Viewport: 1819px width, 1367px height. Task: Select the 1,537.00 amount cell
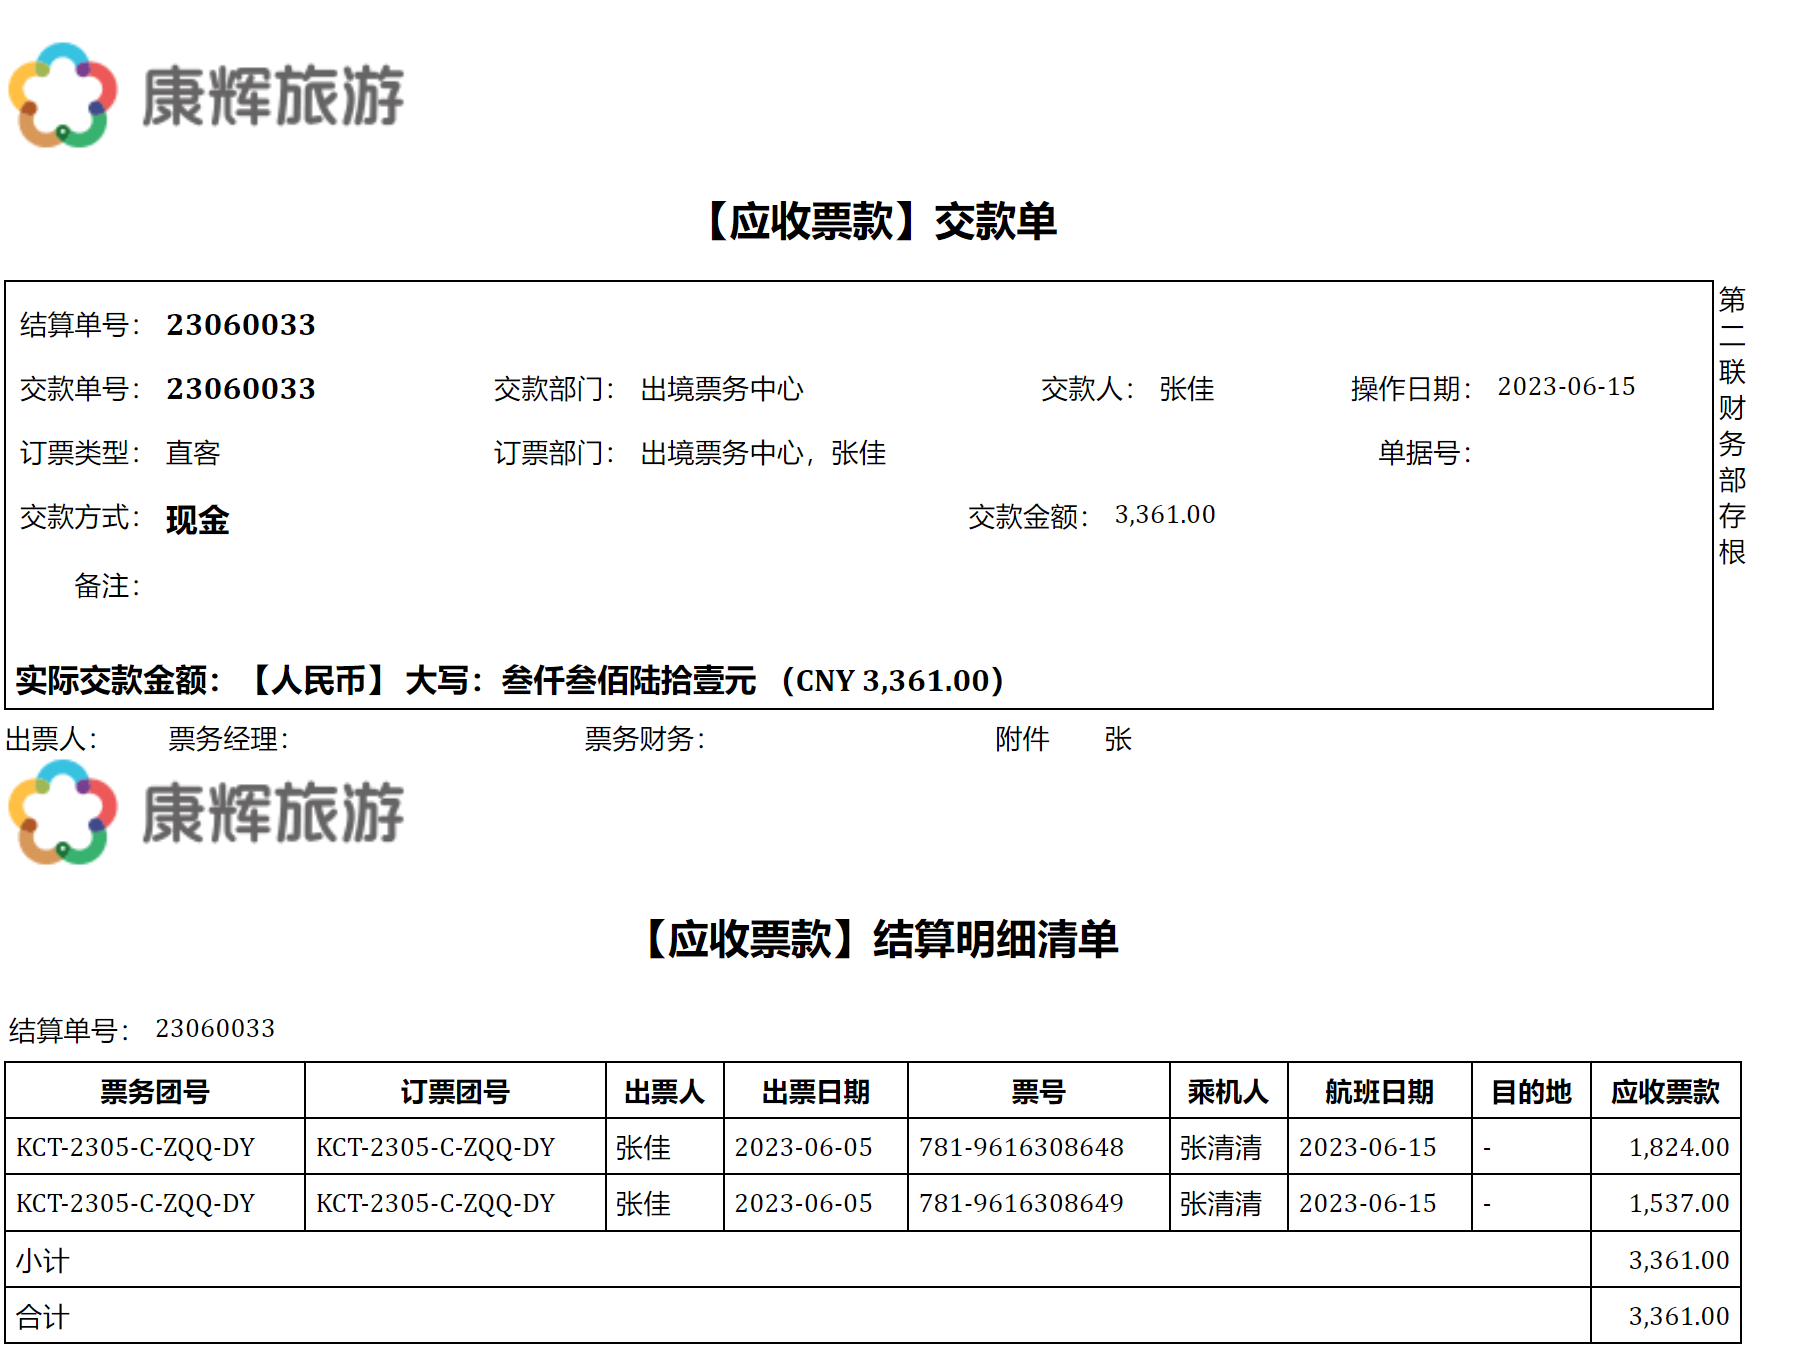click(1678, 1203)
